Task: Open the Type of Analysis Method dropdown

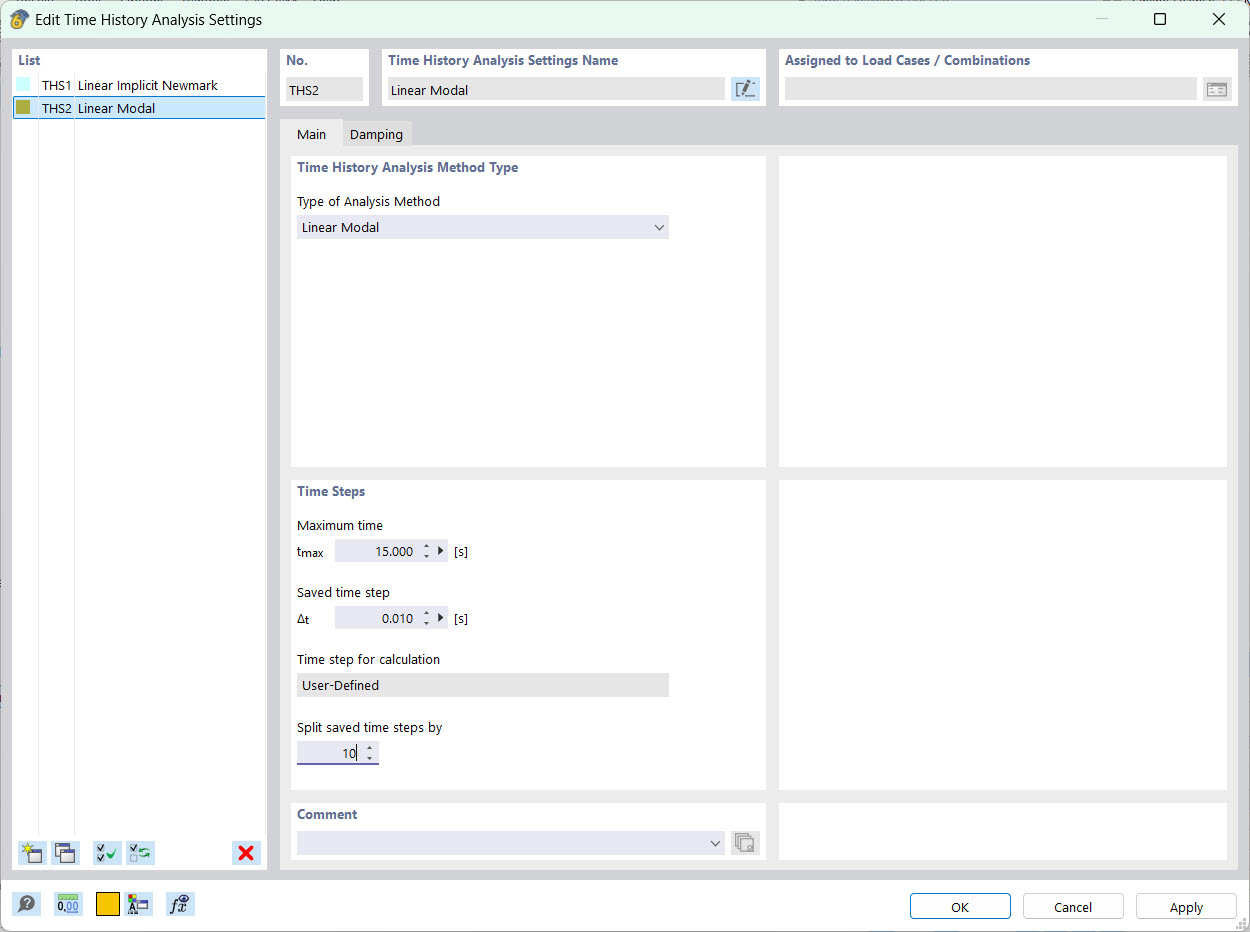Action: pyautogui.click(x=659, y=227)
